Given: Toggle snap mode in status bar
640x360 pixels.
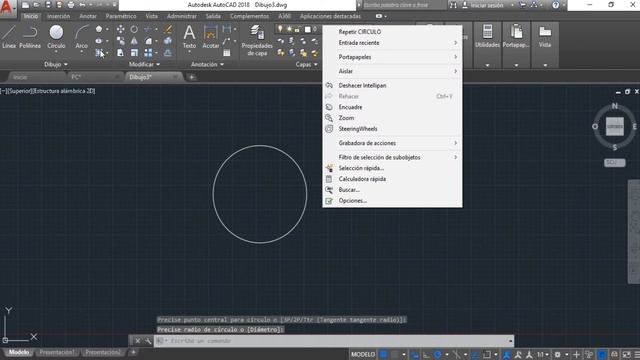Looking at the screenshot, I should click(x=394, y=354).
